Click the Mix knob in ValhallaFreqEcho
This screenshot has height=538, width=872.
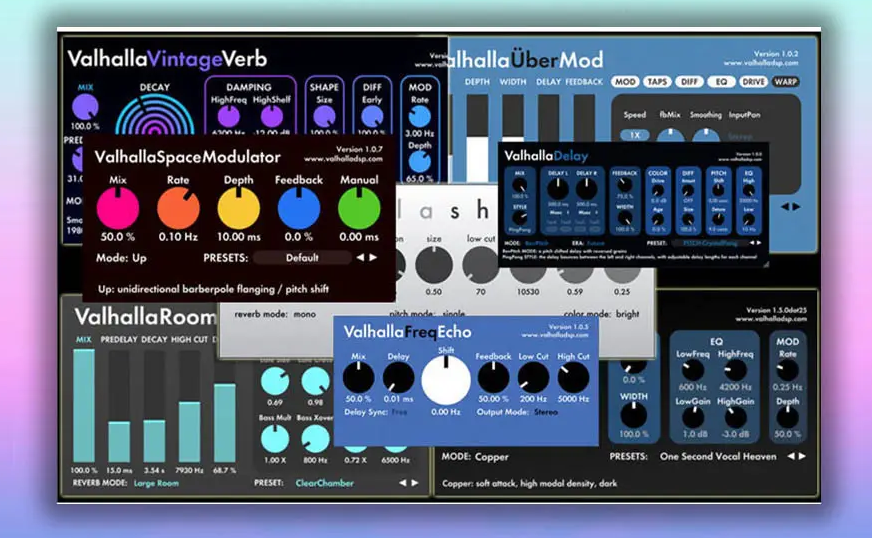[x=358, y=377]
